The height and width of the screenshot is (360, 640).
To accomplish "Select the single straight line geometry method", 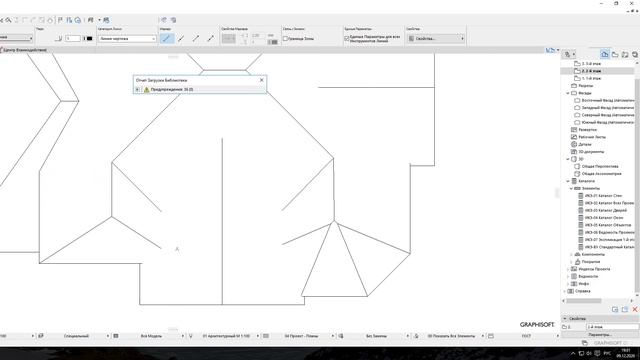I will (167, 38).
